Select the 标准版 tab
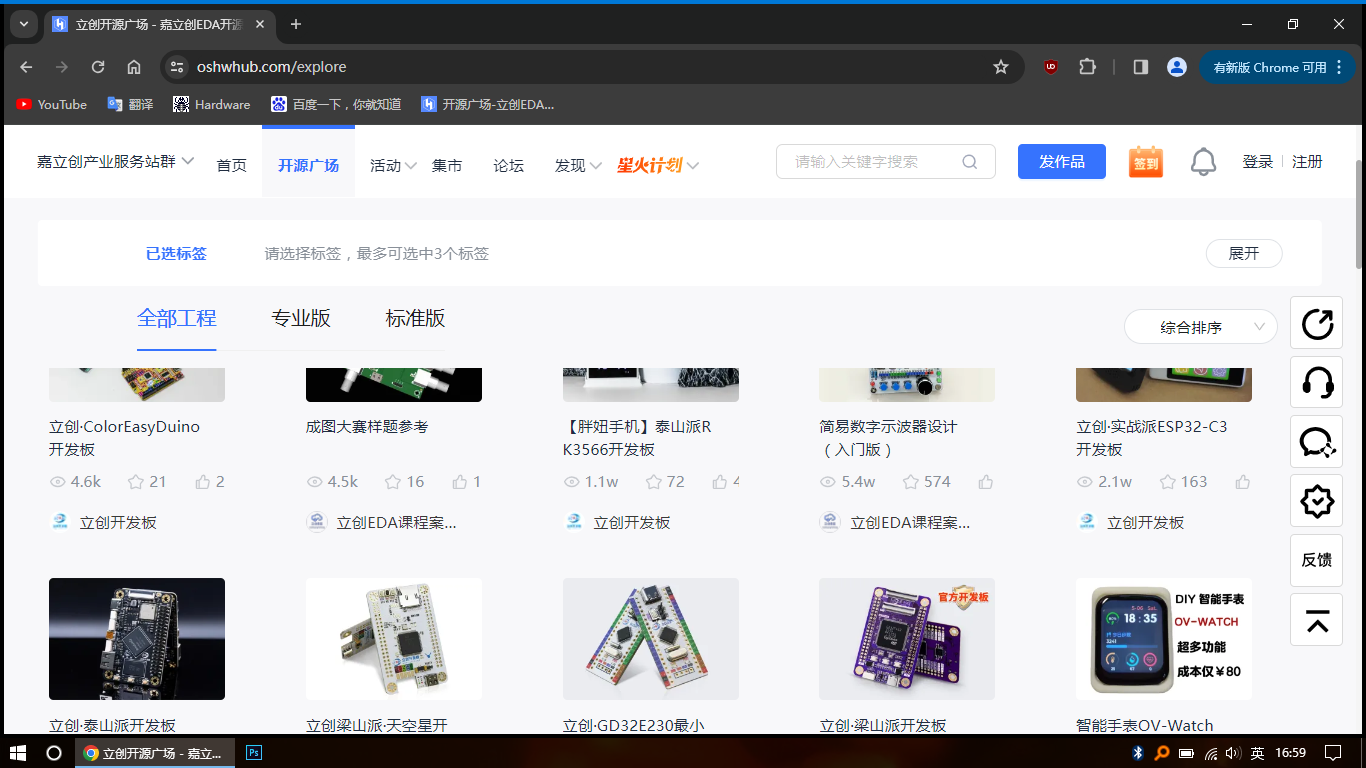The width and height of the screenshot is (1366, 768). pos(415,319)
